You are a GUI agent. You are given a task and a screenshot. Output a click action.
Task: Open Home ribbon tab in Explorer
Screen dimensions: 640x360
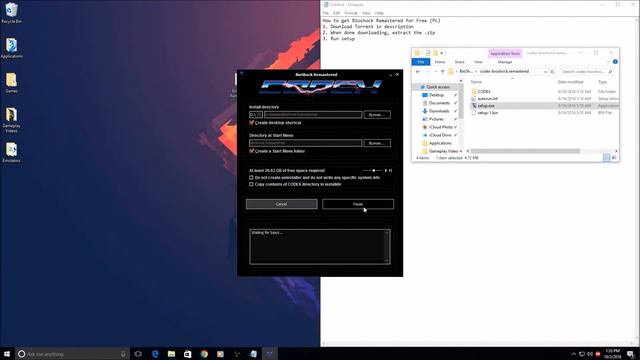440,62
